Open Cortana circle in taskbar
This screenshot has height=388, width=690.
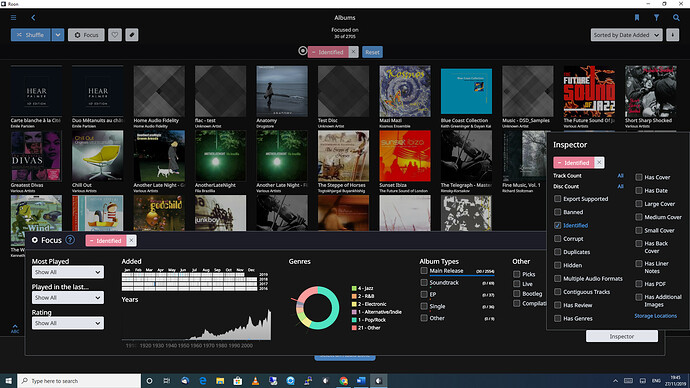pos(149,381)
